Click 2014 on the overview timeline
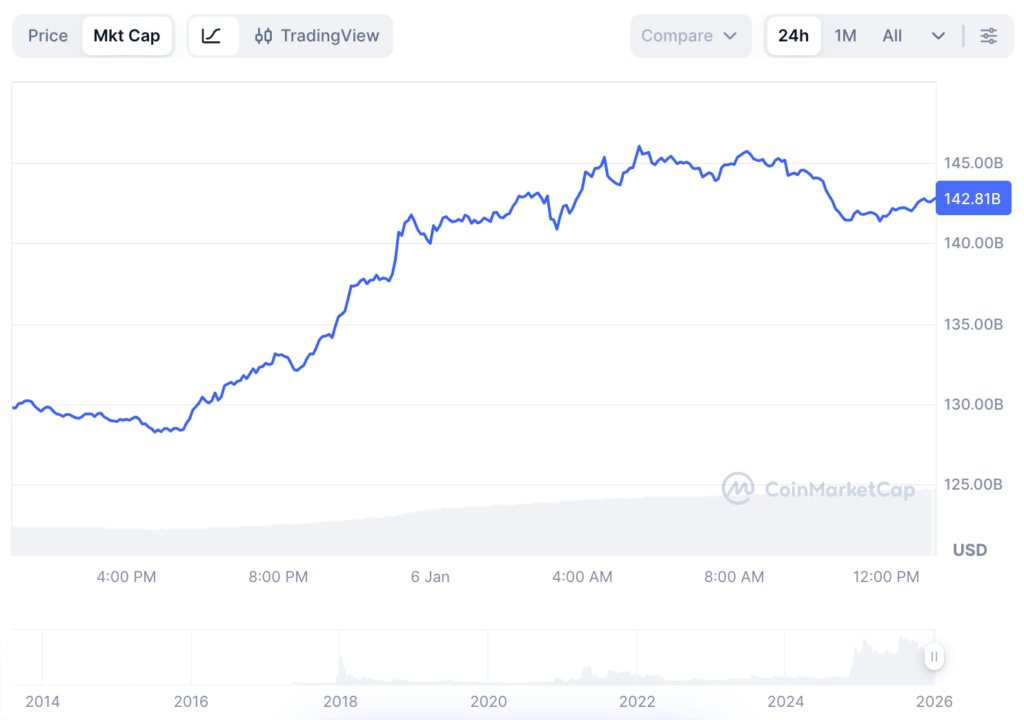 [x=42, y=701]
